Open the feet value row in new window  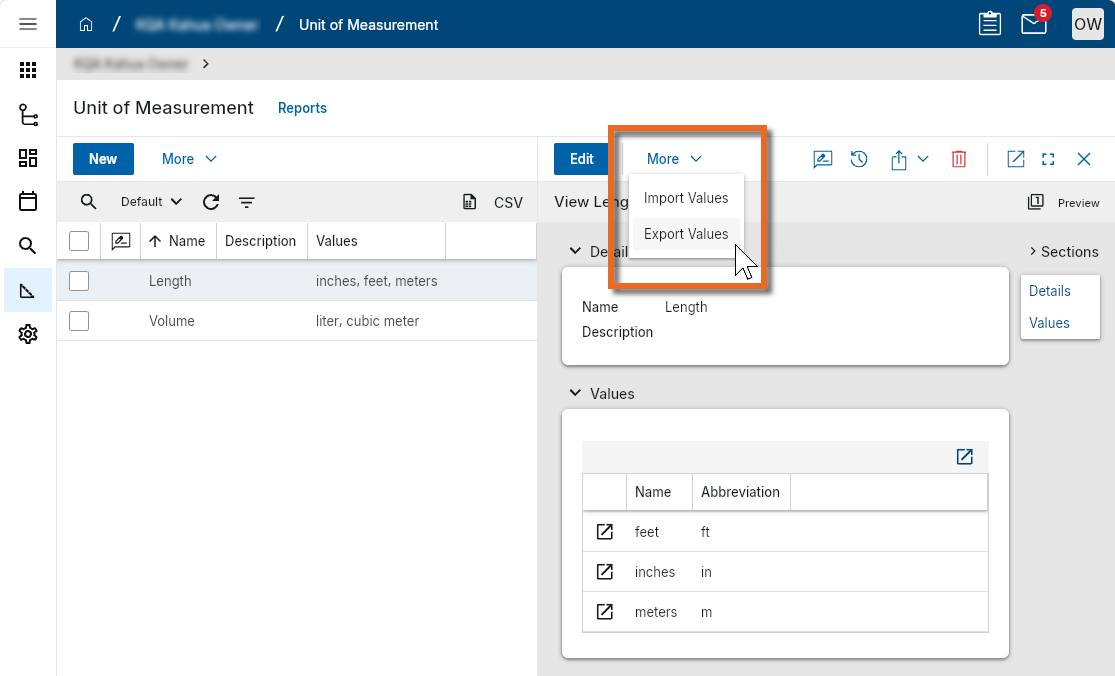[x=604, y=532]
